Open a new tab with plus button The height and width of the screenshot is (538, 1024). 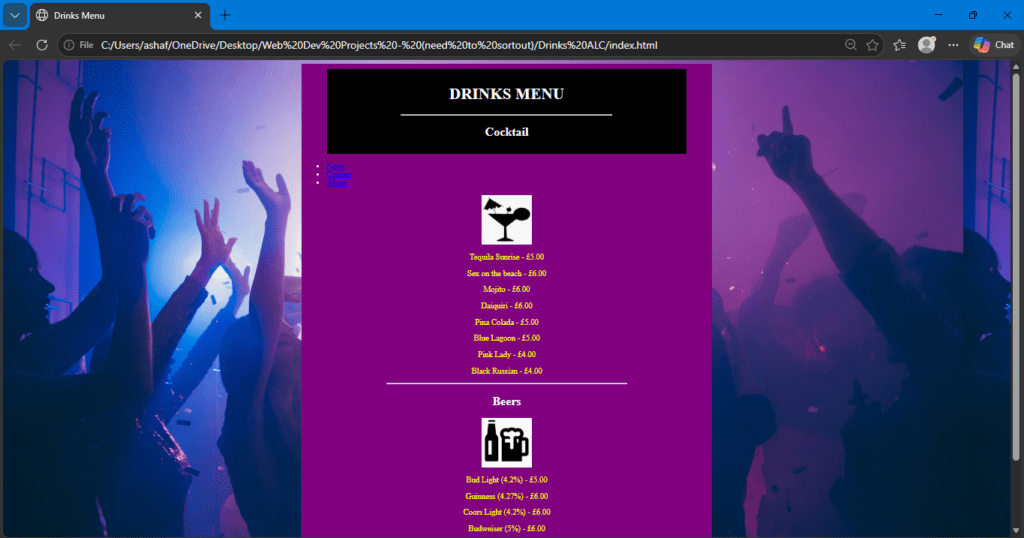[225, 15]
